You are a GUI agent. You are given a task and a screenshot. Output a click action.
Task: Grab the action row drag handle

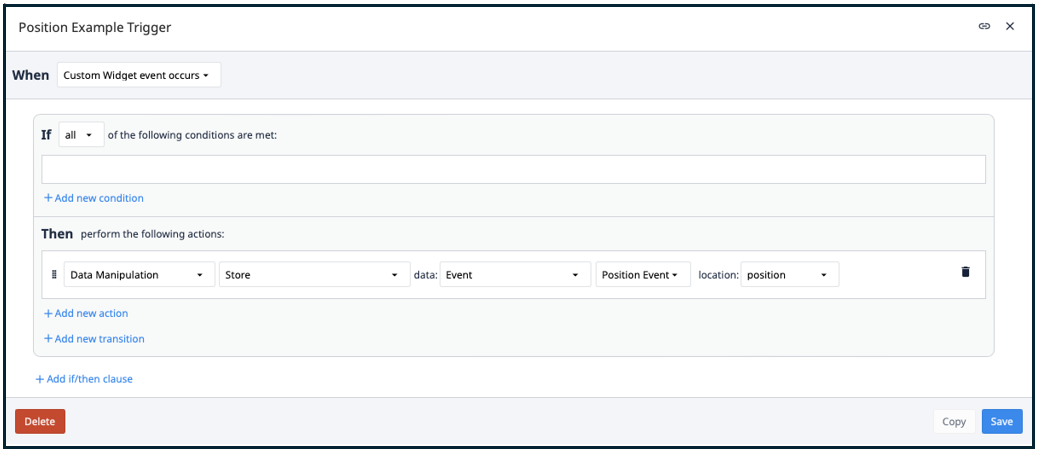(54, 274)
